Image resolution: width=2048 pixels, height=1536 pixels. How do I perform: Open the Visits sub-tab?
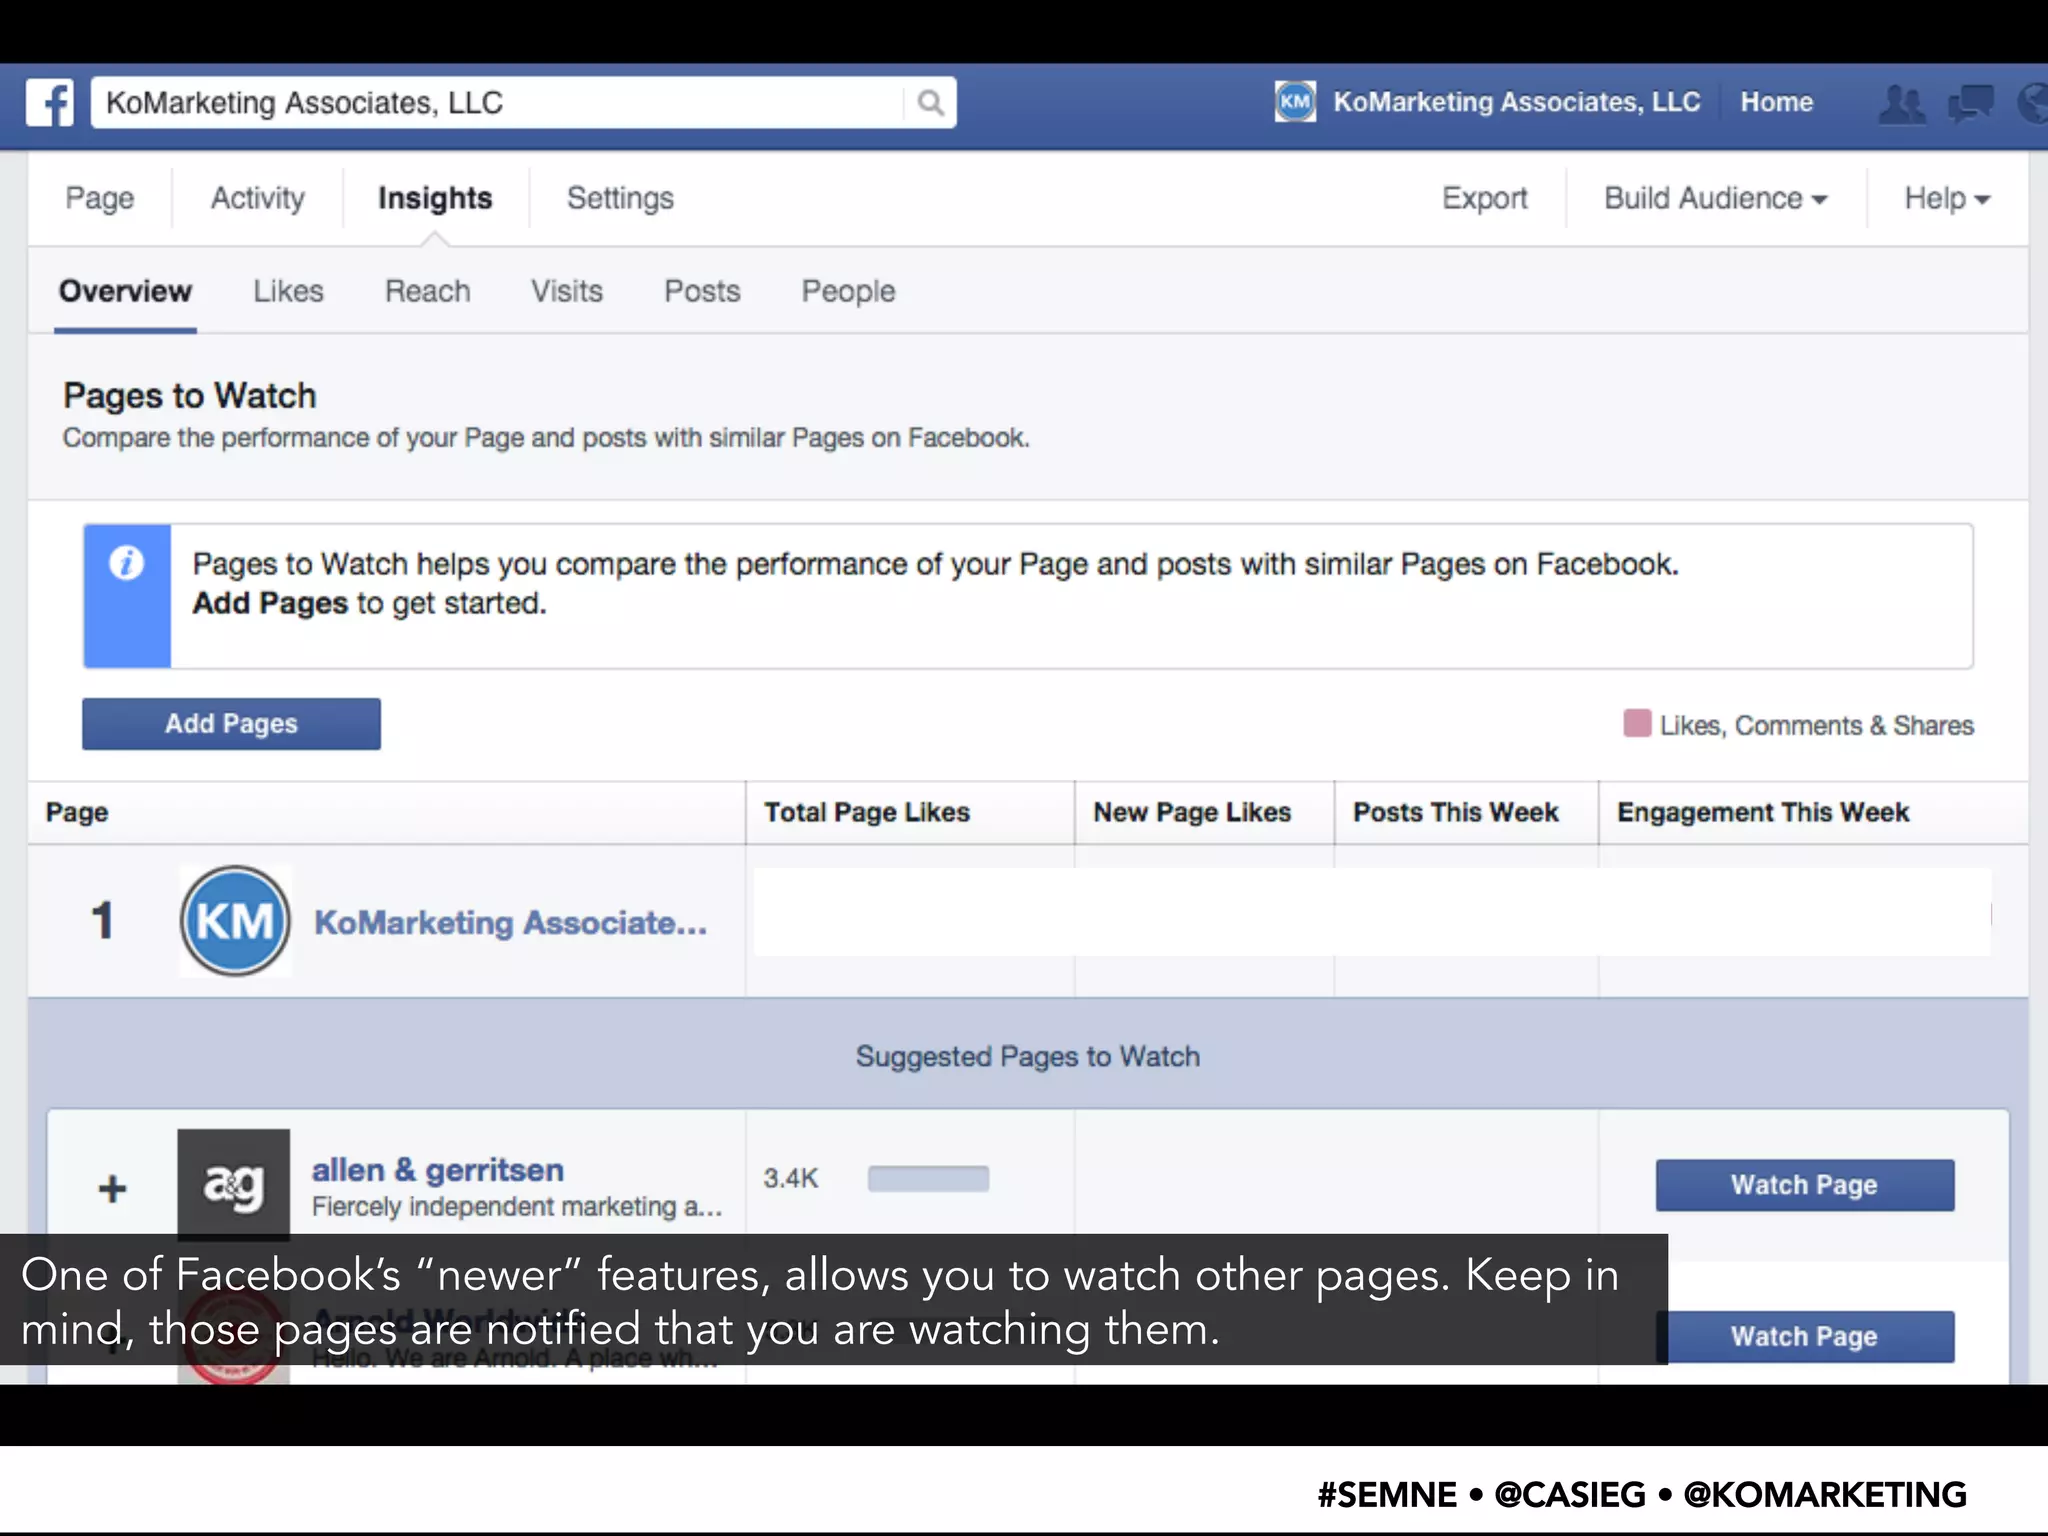pos(567,291)
